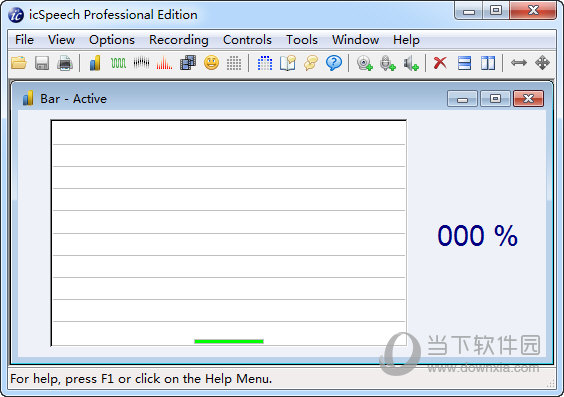Click the 'Bar - Active' title text

coord(73,99)
